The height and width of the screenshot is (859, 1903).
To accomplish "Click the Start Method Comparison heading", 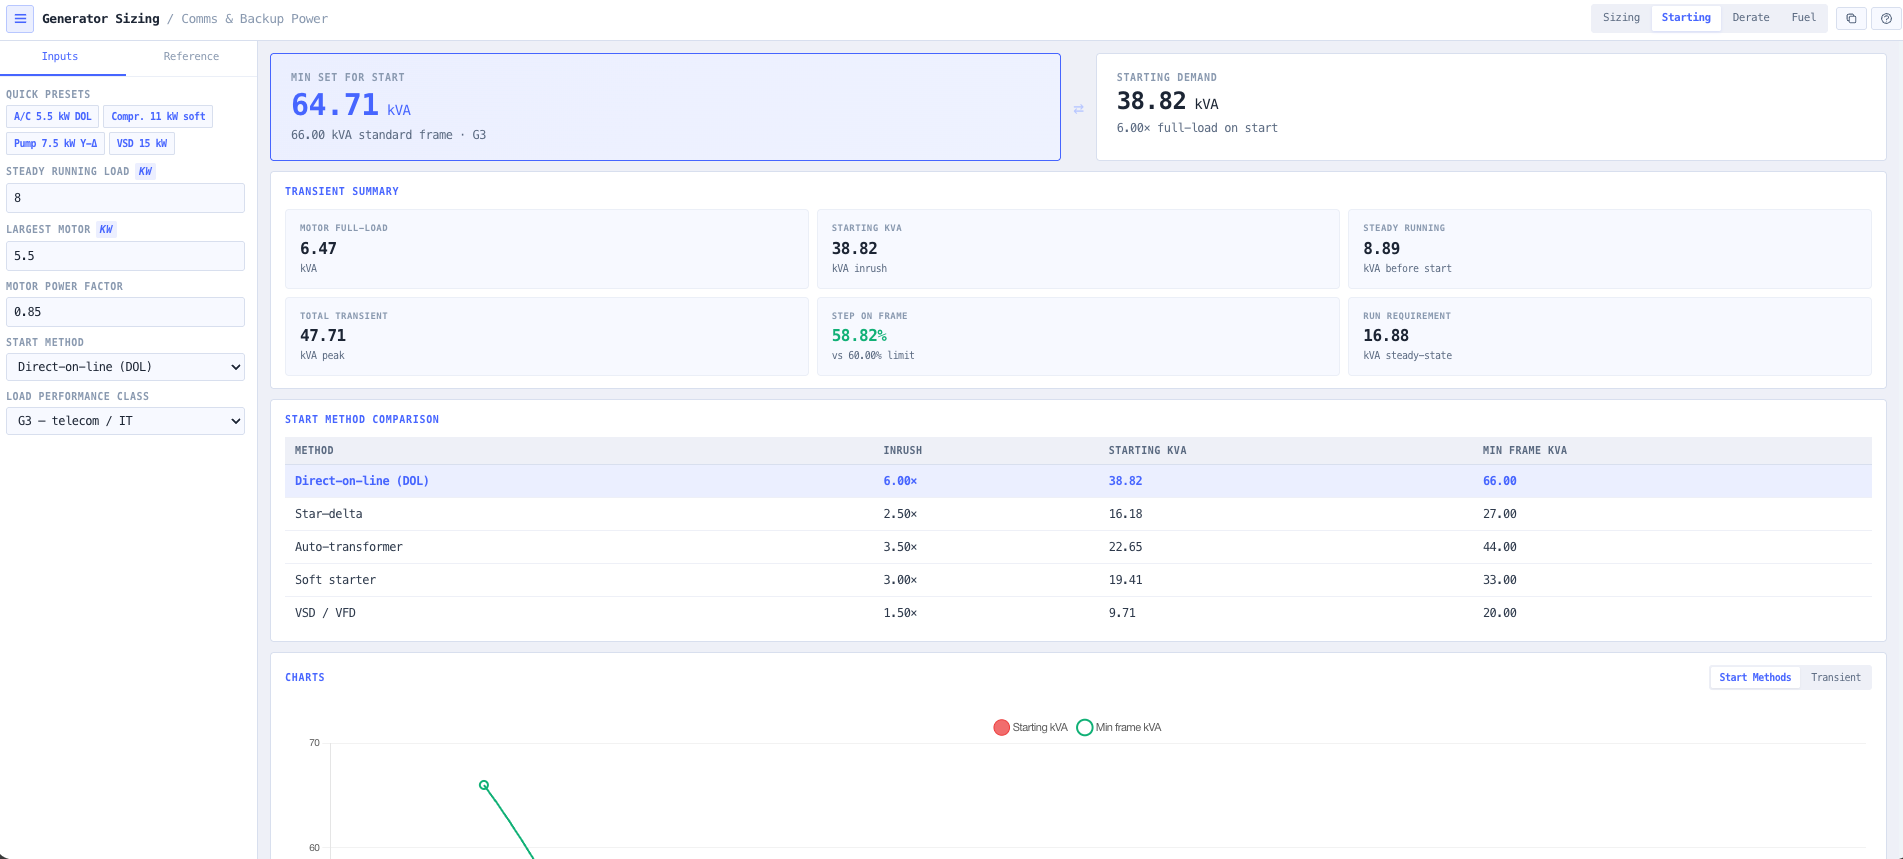I will 362,420.
